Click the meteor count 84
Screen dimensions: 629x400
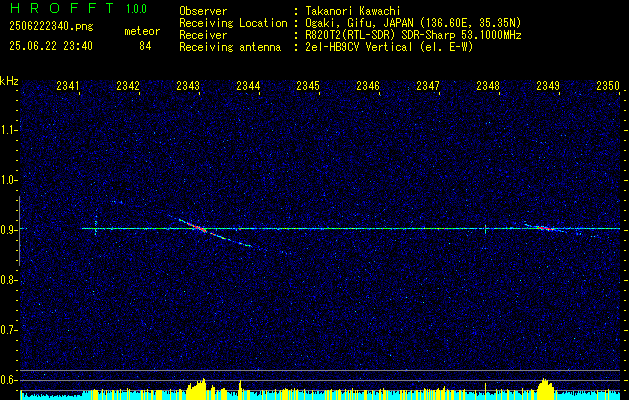(x=145, y=46)
